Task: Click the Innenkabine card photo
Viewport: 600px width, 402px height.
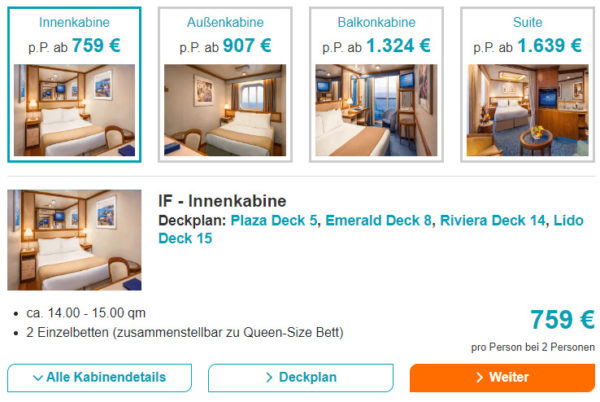Action: 74,110
